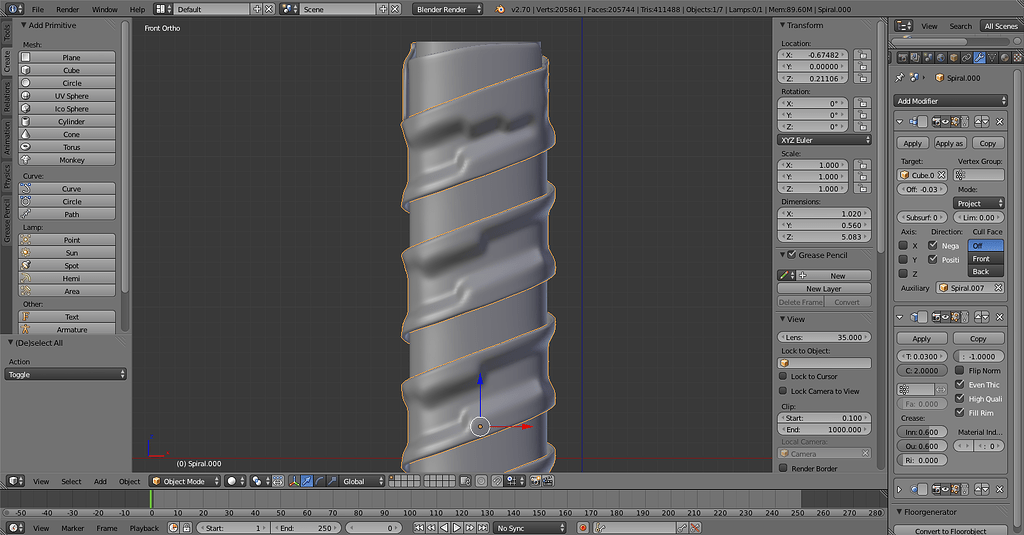Add a Path curve
The height and width of the screenshot is (535, 1024).
tap(67, 214)
